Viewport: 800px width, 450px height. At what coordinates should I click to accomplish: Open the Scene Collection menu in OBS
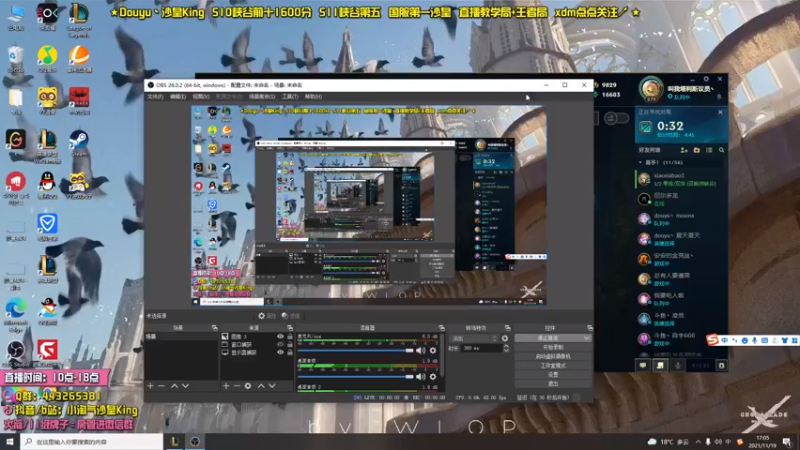click(262, 96)
